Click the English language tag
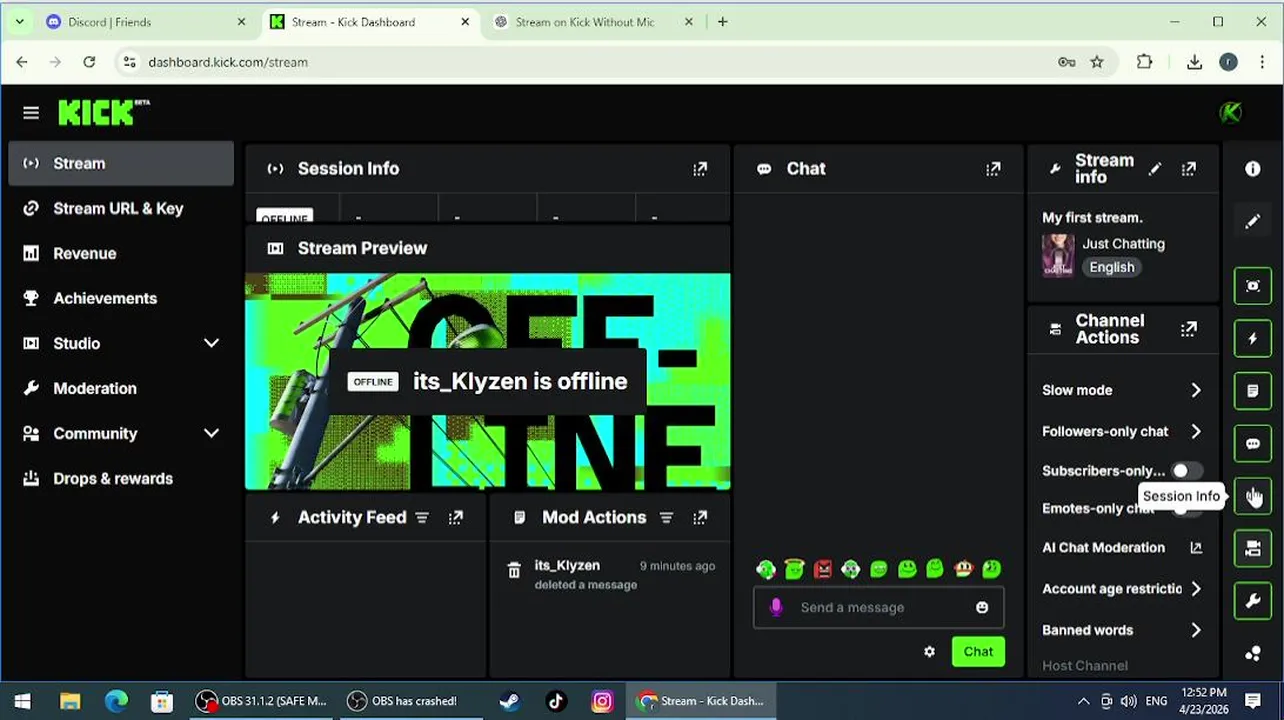 coord(1112,267)
